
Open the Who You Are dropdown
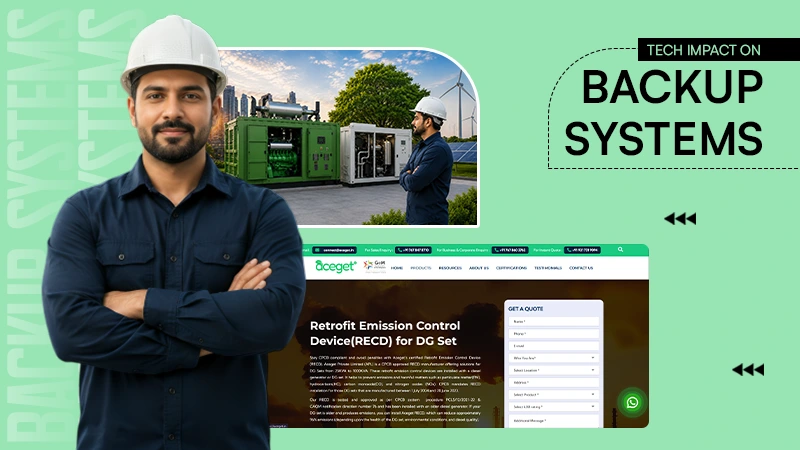pos(554,358)
